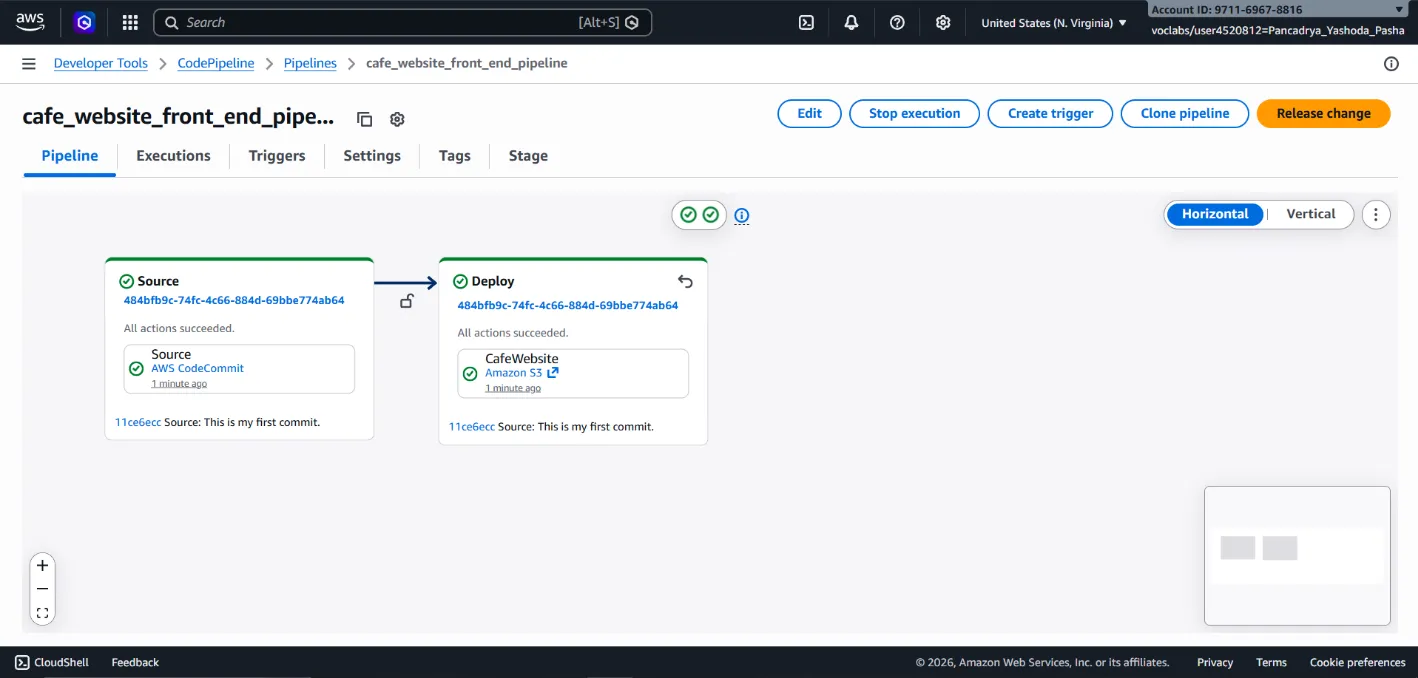Open the Stage tab
The image size is (1418, 678).
[x=528, y=156]
